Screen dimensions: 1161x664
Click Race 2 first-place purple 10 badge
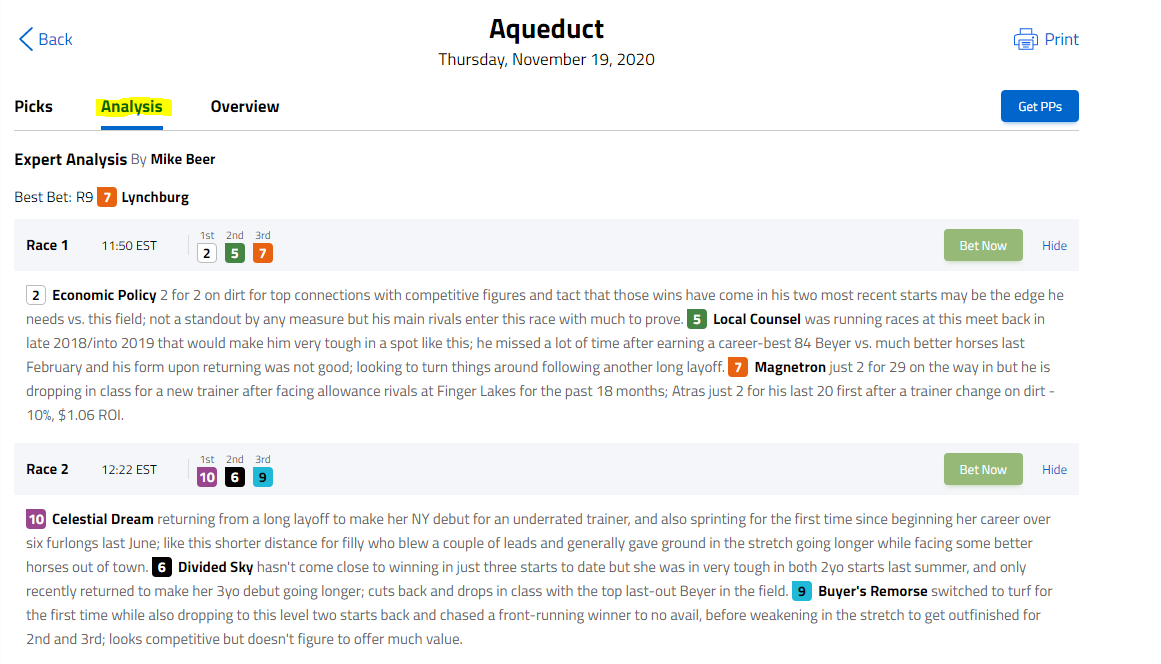(207, 477)
